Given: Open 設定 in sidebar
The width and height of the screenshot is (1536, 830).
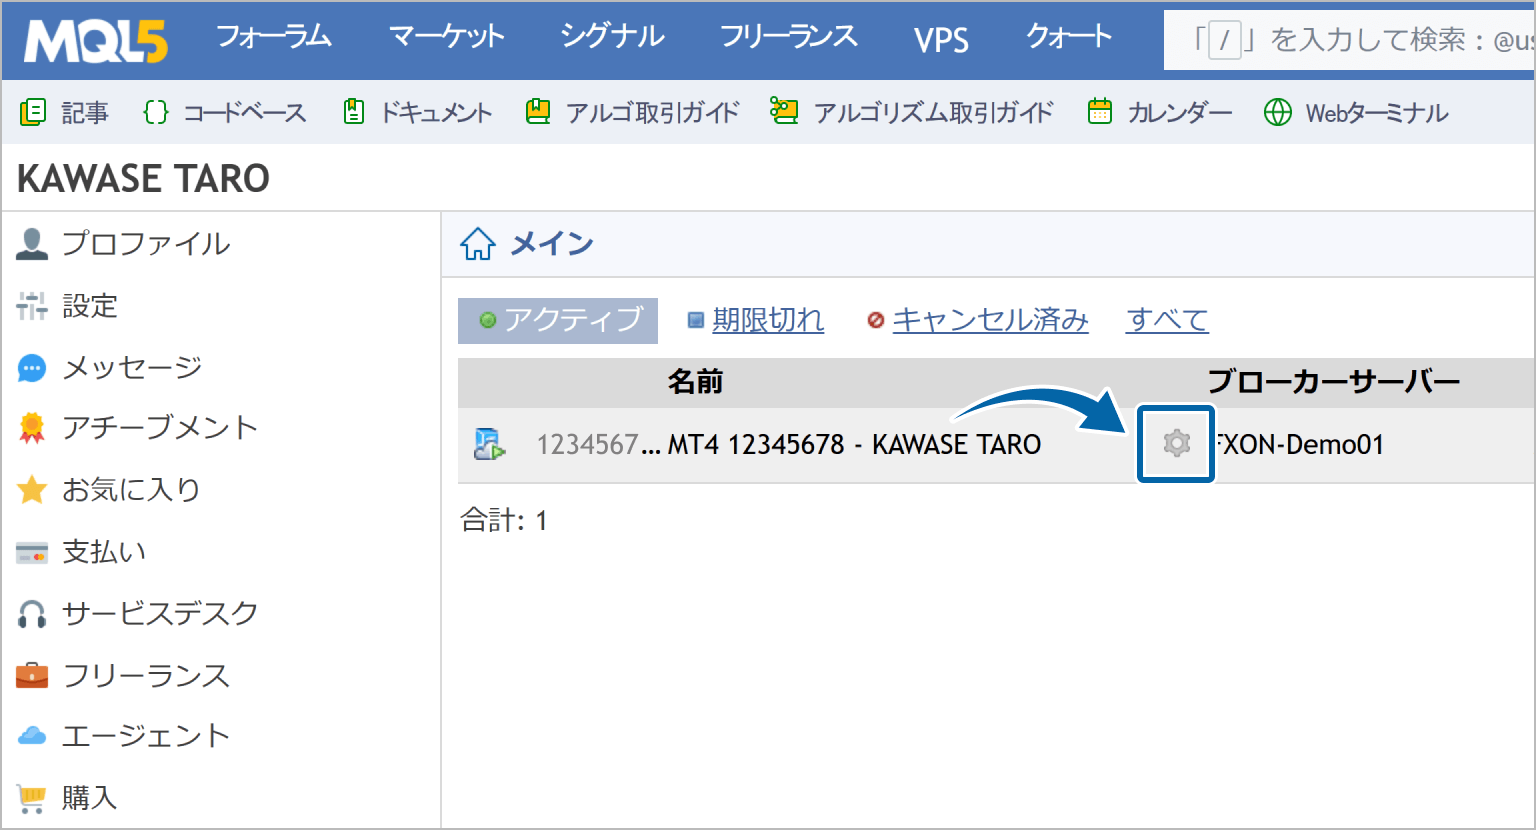Looking at the screenshot, I should [x=90, y=305].
